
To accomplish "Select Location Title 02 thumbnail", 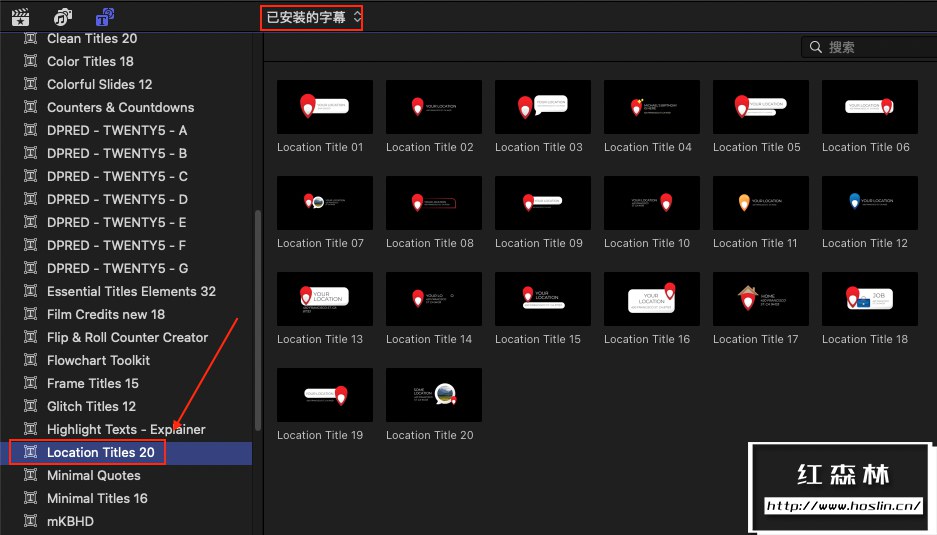I will tap(434, 107).
